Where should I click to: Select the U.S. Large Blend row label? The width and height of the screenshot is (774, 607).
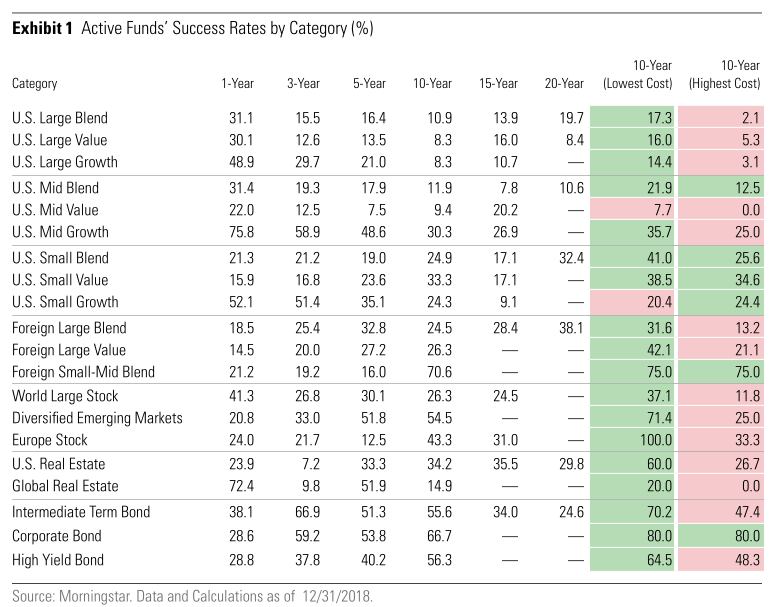60,118
